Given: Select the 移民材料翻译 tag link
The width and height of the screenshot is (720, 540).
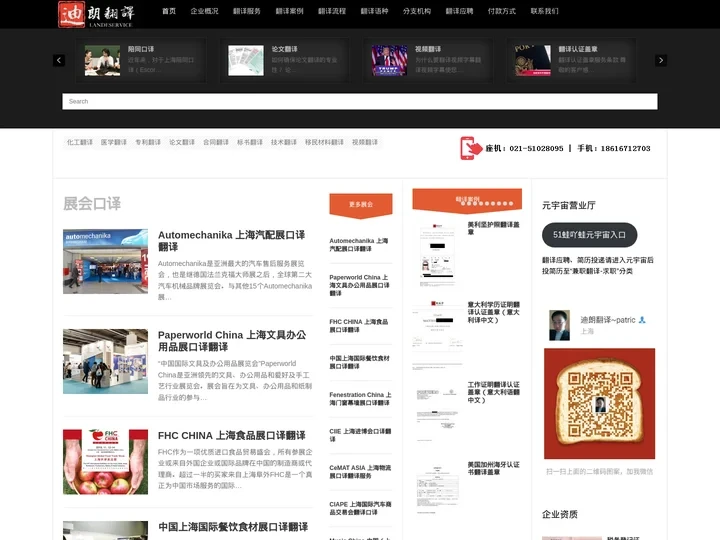Looking at the screenshot, I should (x=324, y=142).
